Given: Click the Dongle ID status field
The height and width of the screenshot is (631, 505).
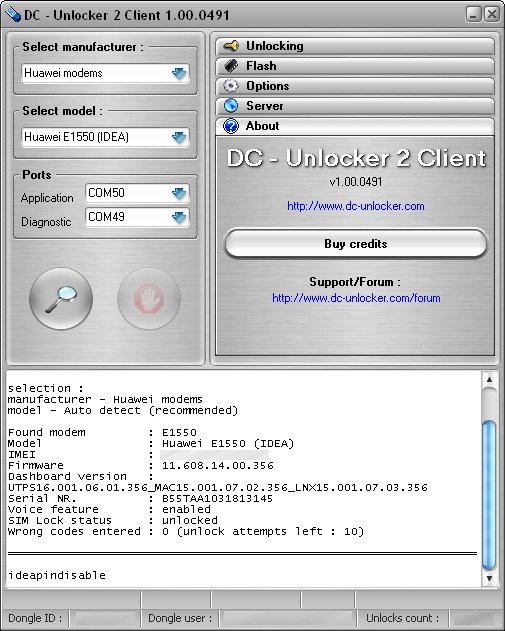Looking at the screenshot, I should tap(105, 618).
